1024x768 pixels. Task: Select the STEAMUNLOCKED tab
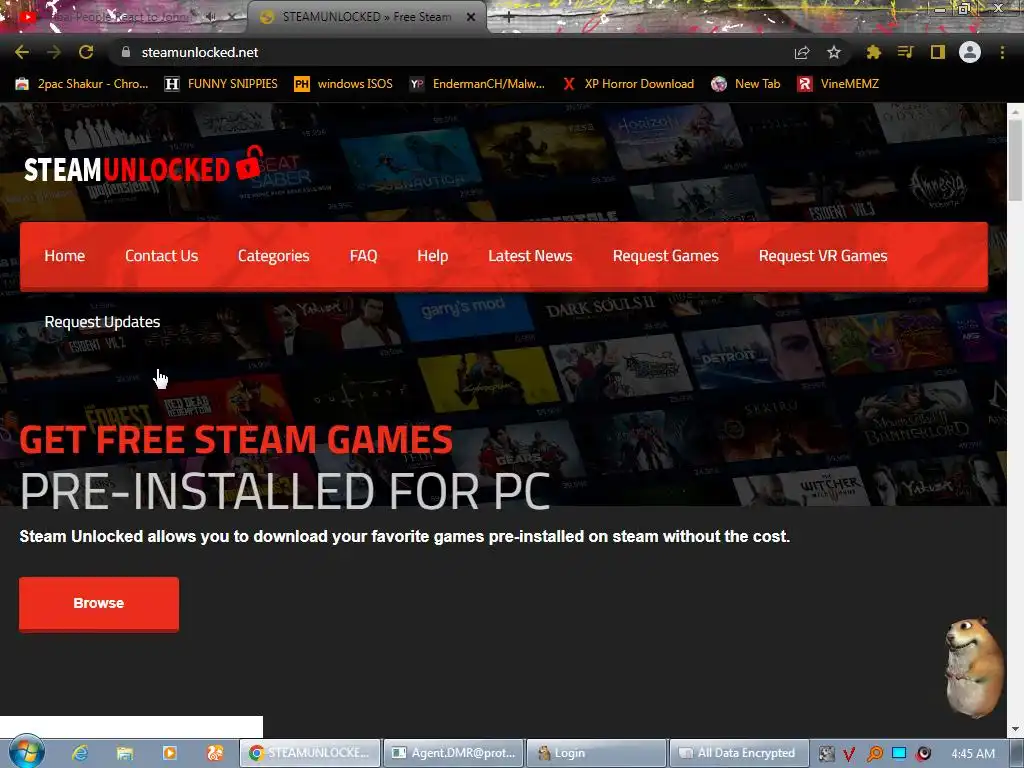coord(366,17)
